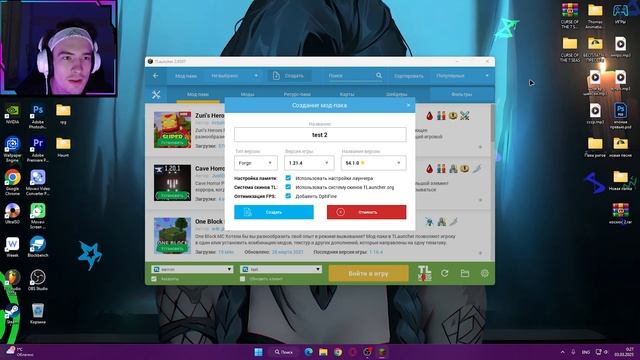The height and width of the screenshot is (360, 640).
Task: Open the 54.1.0 version name dropdown
Action: pos(373,163)
